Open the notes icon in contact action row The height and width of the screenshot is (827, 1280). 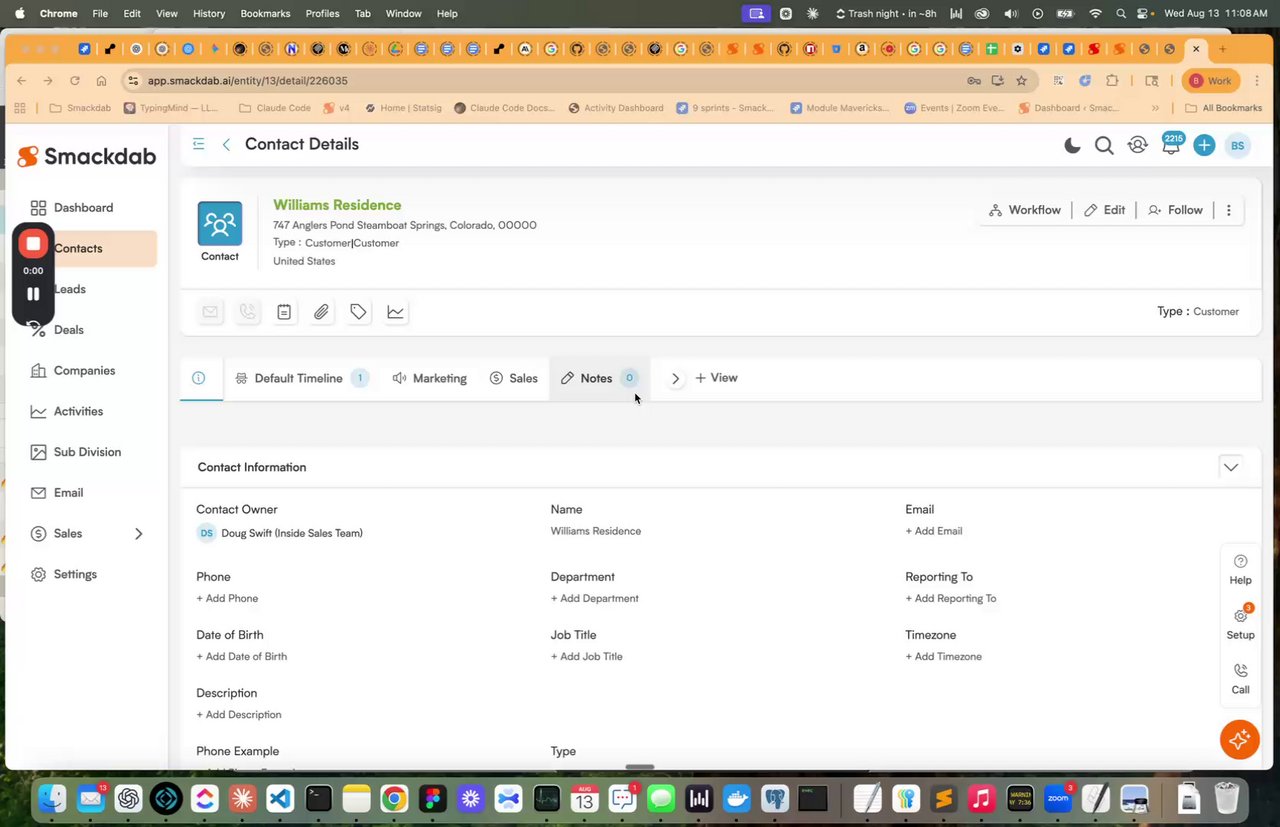(x=284, y=312)
